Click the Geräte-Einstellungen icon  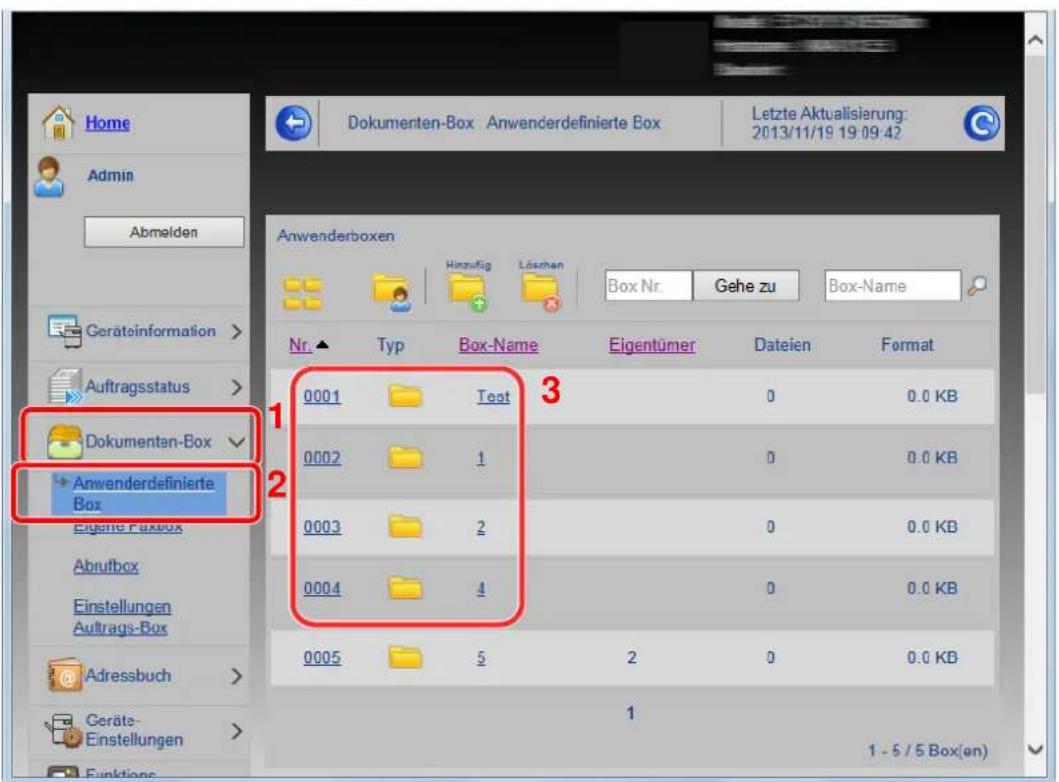point(63,731)
